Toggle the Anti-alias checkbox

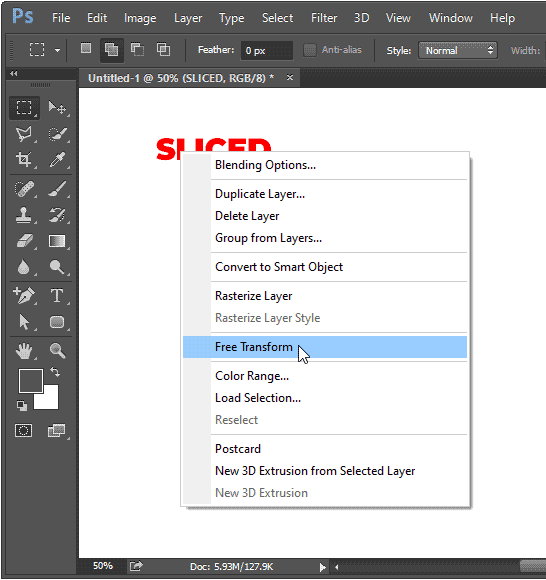click(x=310, y=50)
